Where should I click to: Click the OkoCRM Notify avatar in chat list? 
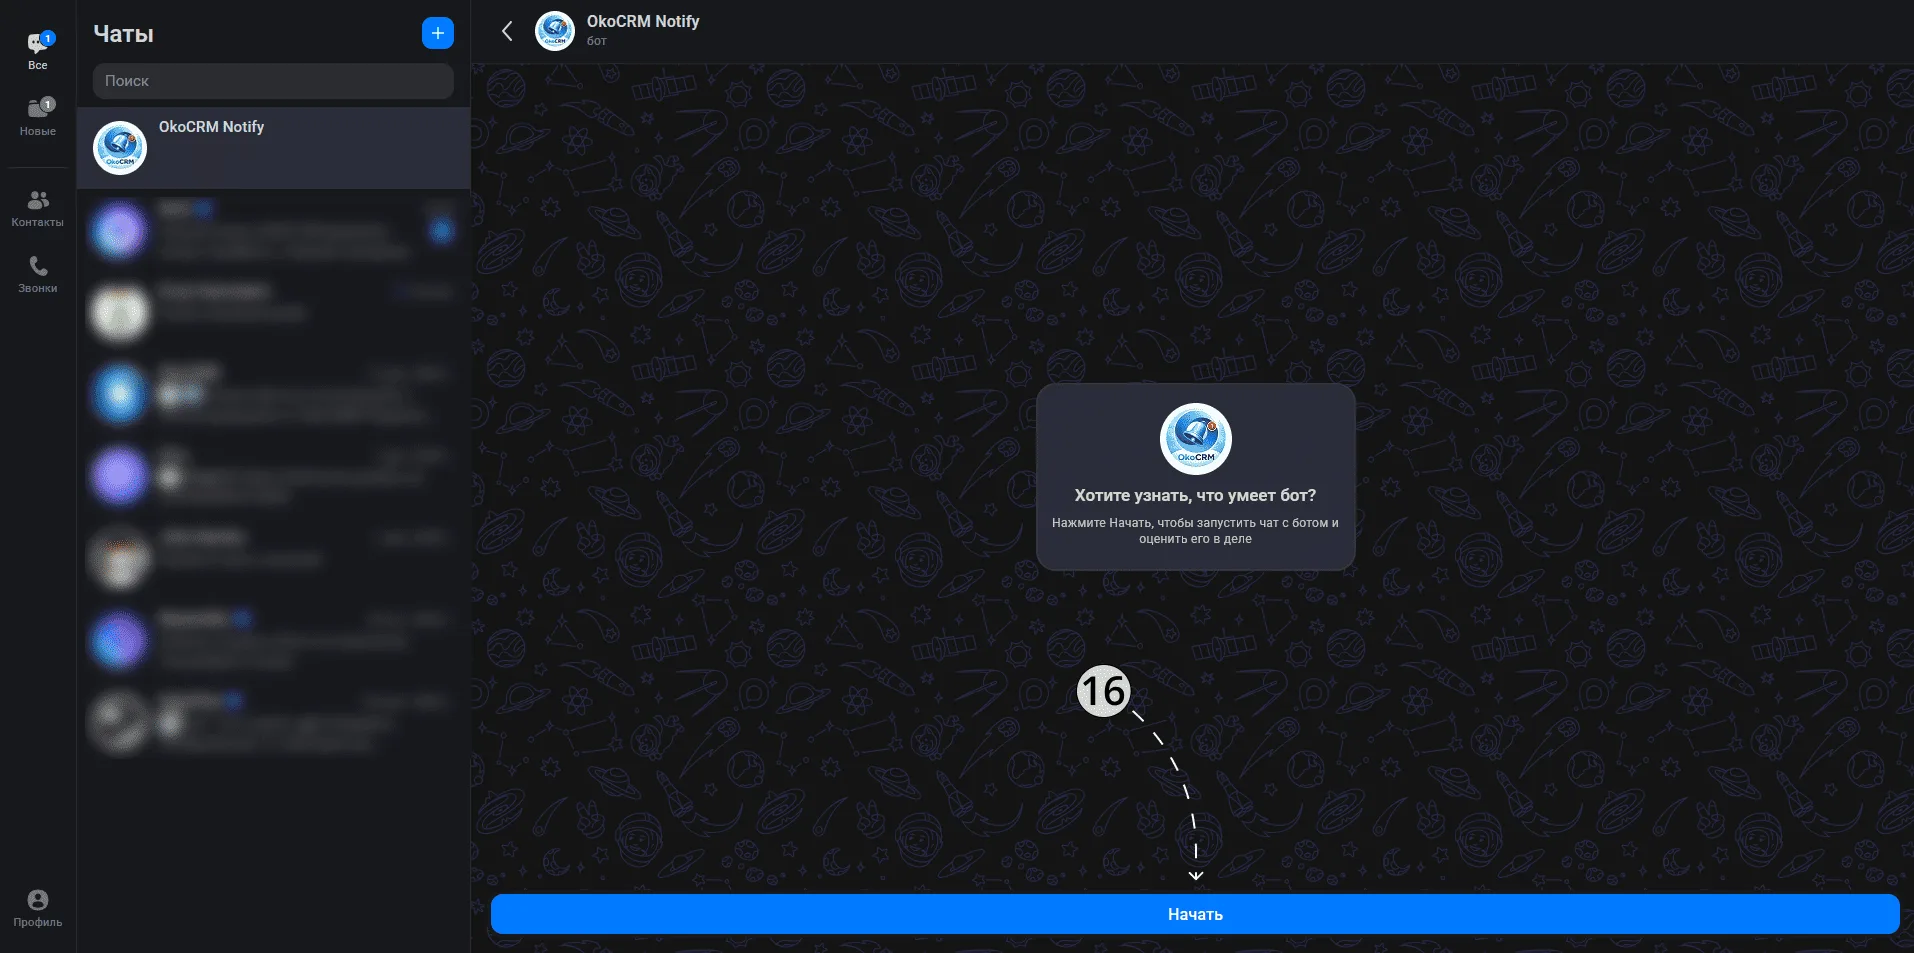point(120,148)
